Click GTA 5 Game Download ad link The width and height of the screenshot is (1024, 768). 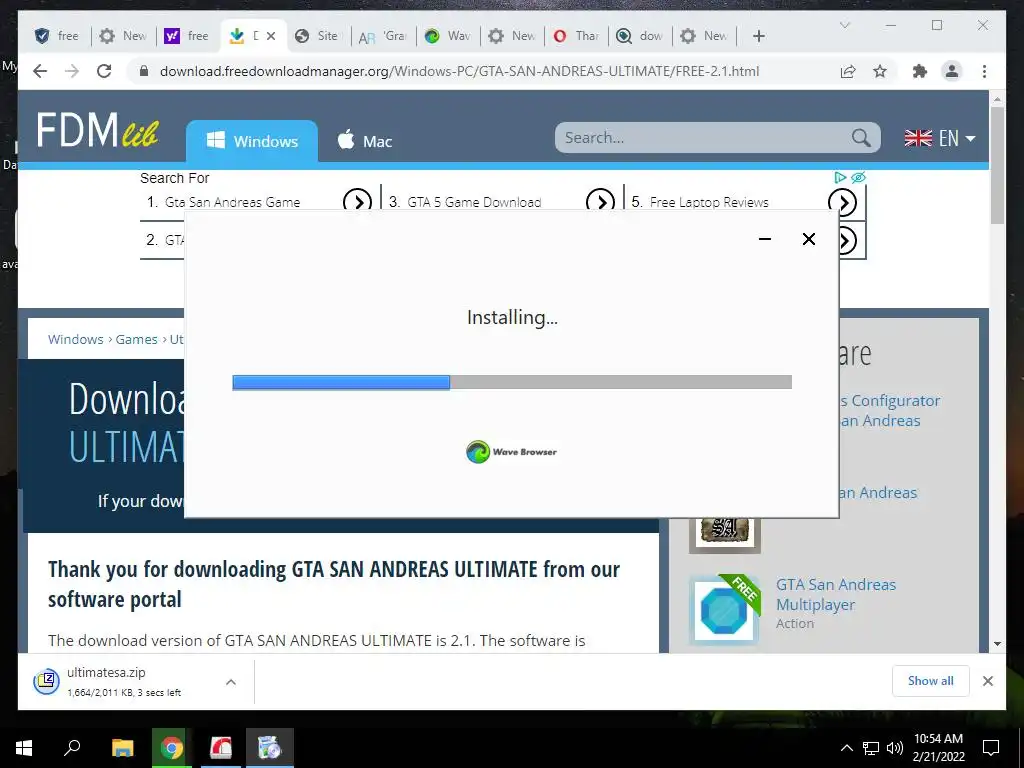point(474,202)
